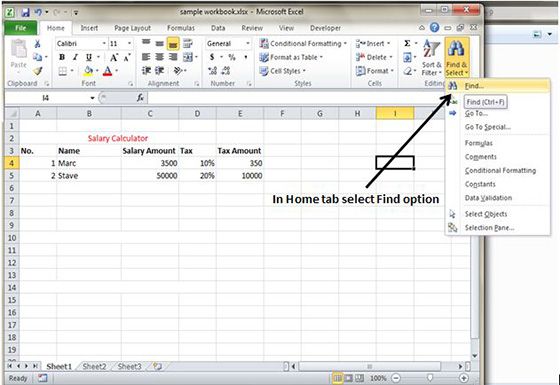Set Top Align vertical alignment
Image resolution: width=560 pixels, height=385 pixels.
(x=146, y=43)
